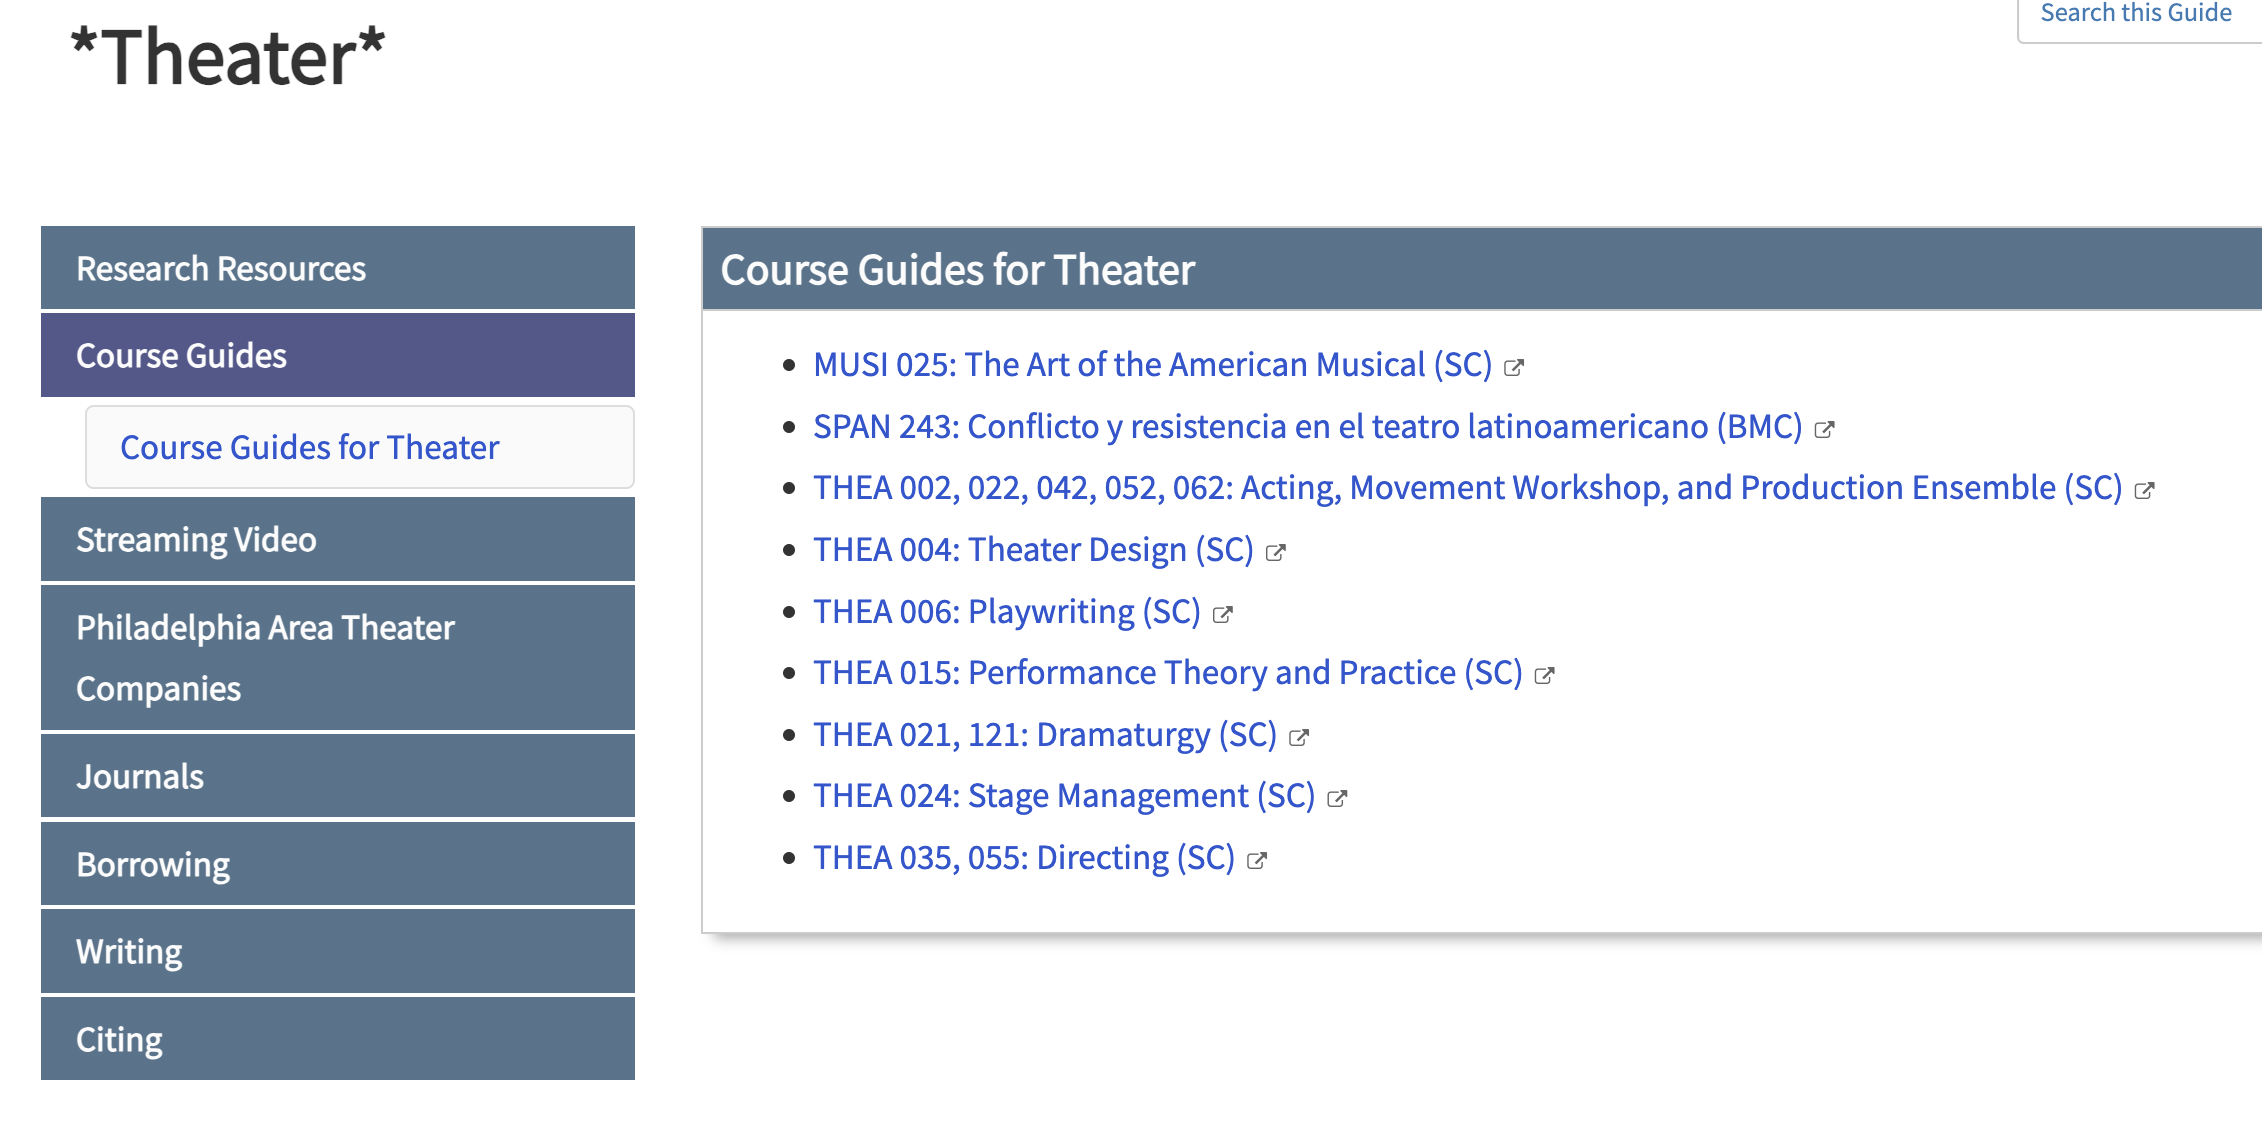Click external link icon beside Dramaturgy (SC)
The width and height of the screenshot is (2262, 1122).
tap(1298, 737)
